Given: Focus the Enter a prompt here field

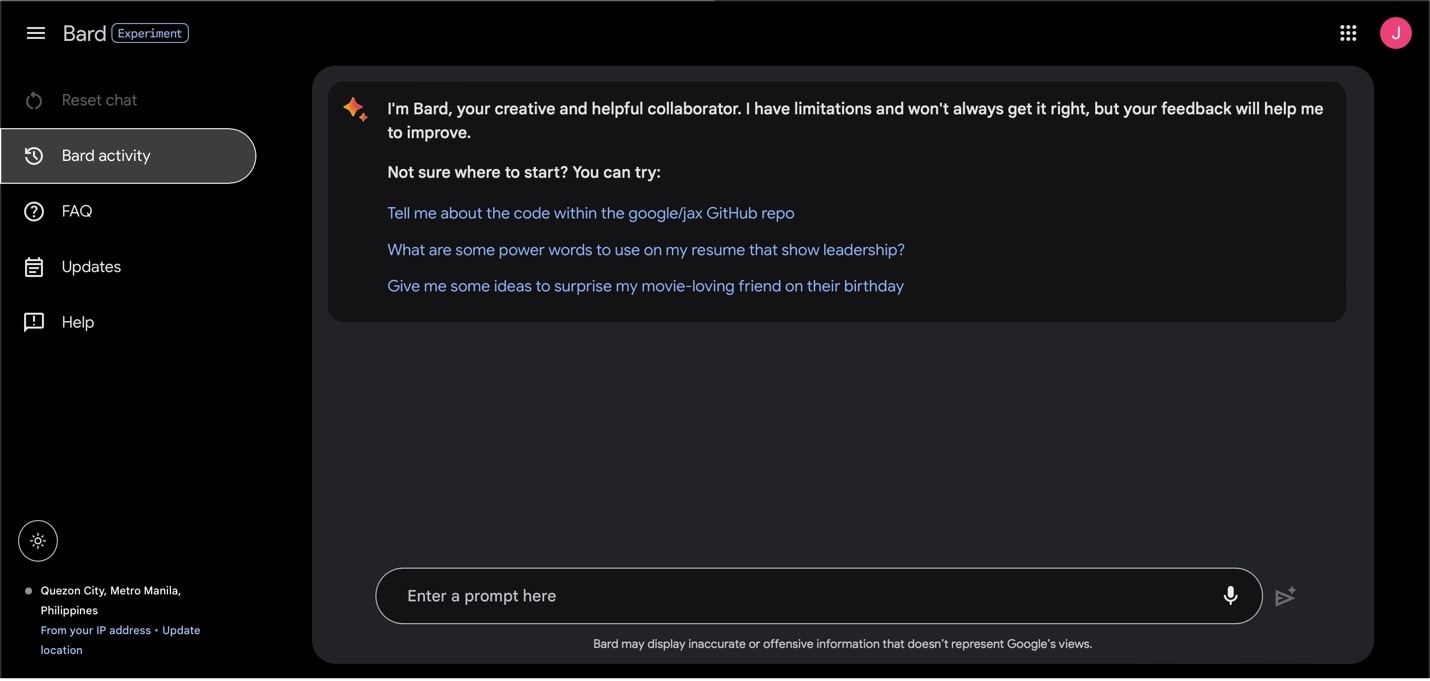Looking at the screenshot, I should point(819,596).
